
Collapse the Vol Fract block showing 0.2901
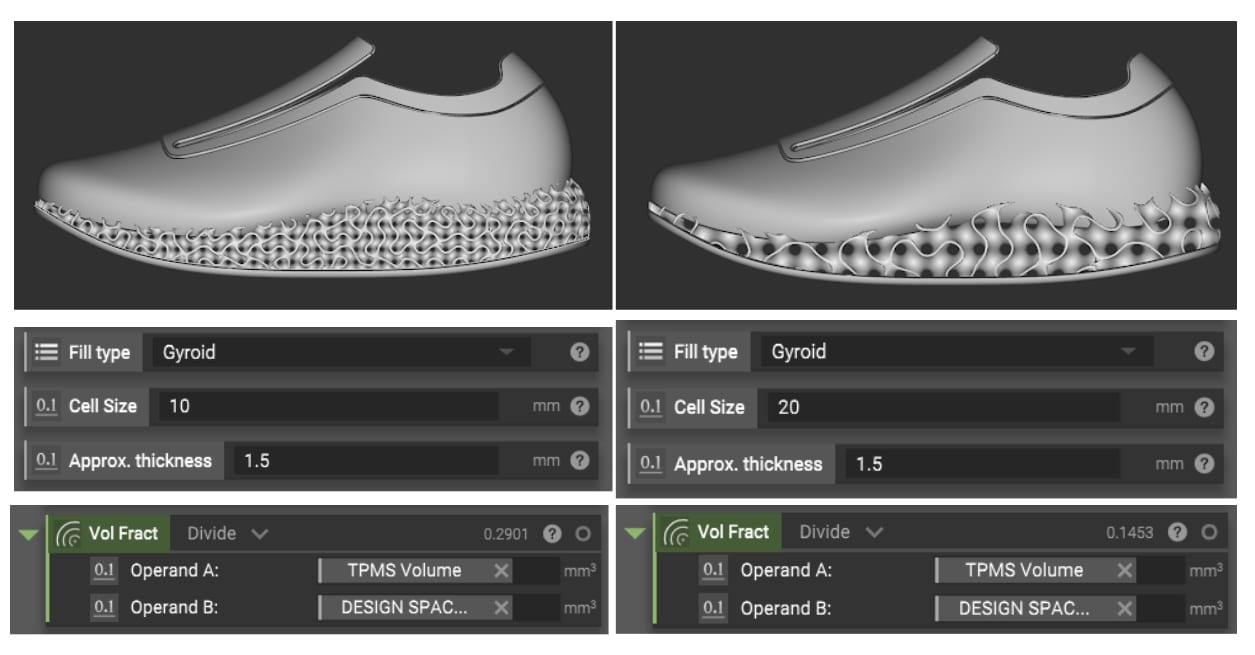click(x=29, y=534)
